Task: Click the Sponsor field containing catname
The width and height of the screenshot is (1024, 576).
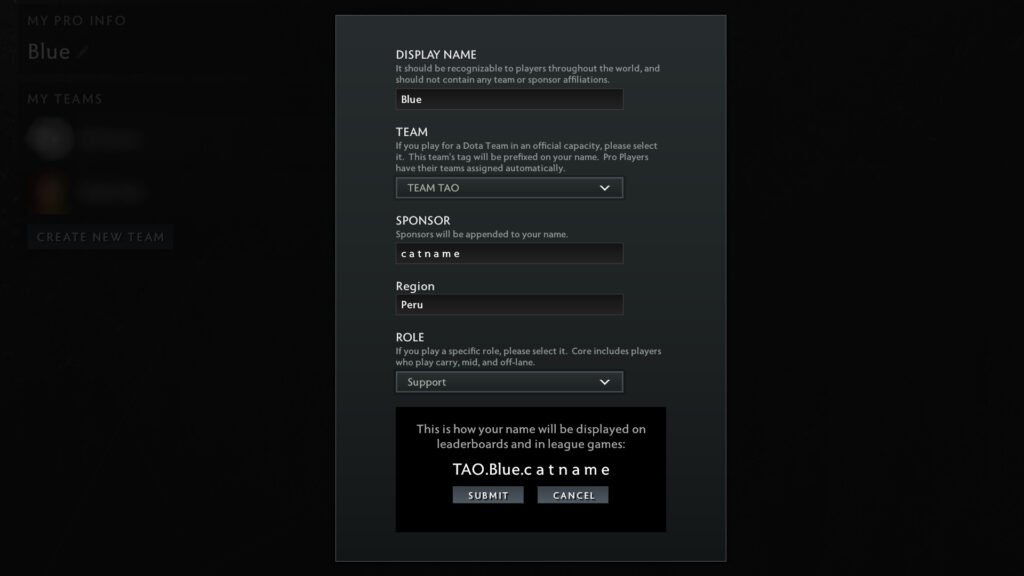Action: click(509, 253)
